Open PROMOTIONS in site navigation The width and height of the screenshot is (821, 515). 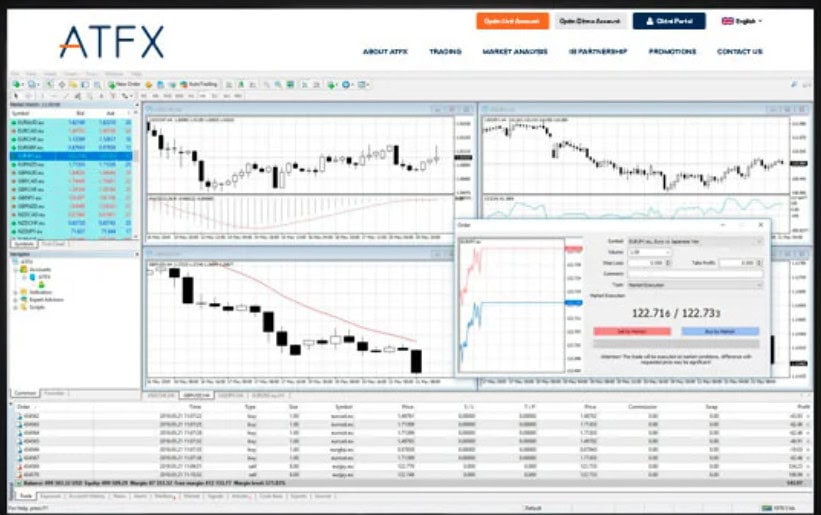click(x=672, y=51)
